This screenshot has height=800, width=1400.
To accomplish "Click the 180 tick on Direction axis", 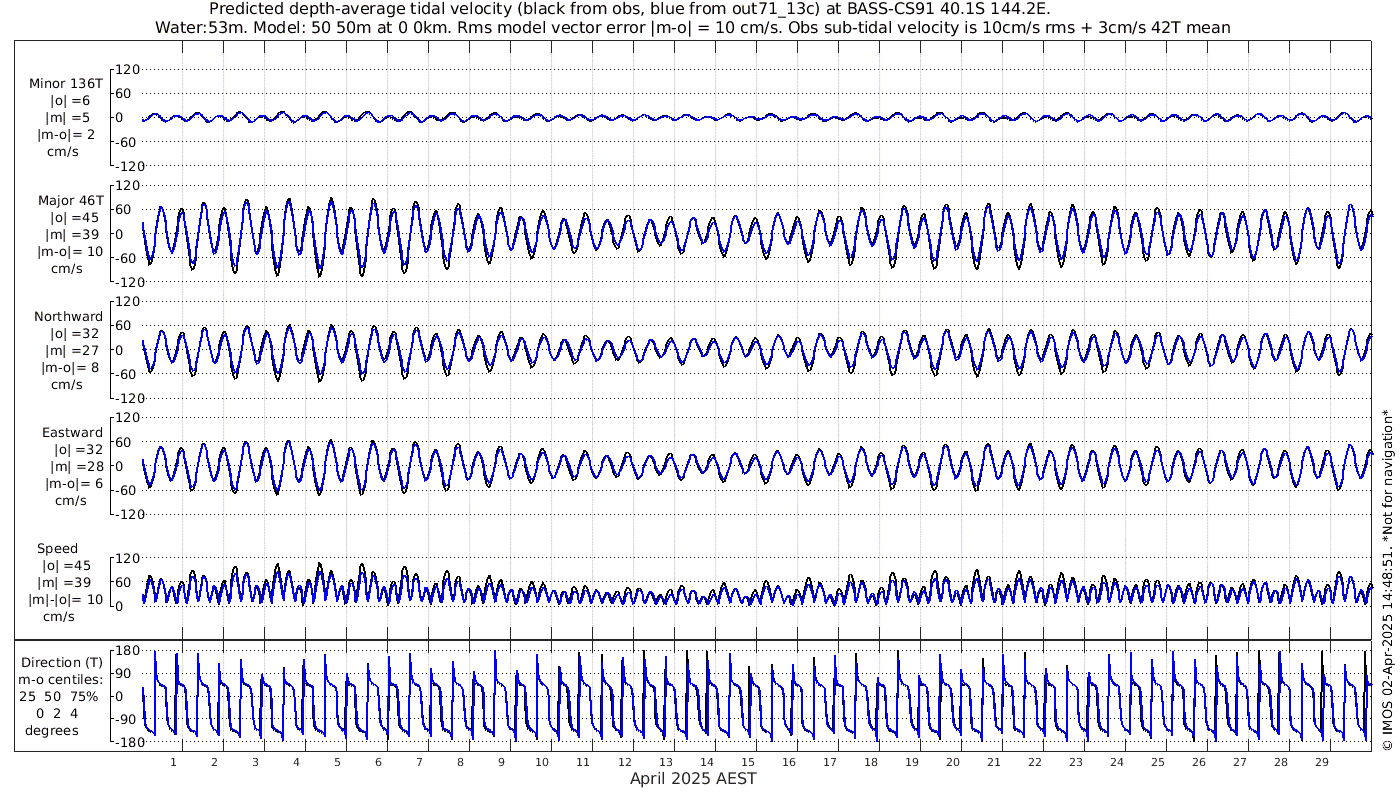I will point(126,651).
